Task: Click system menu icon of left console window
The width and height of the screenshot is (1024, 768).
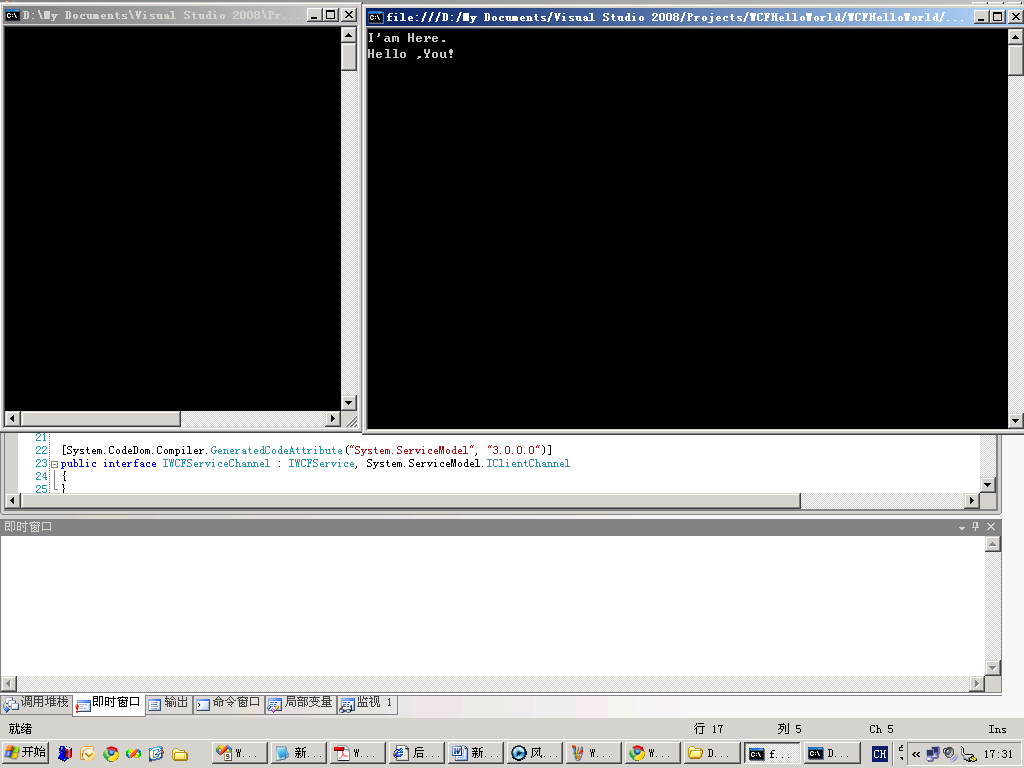Action: 13,15
